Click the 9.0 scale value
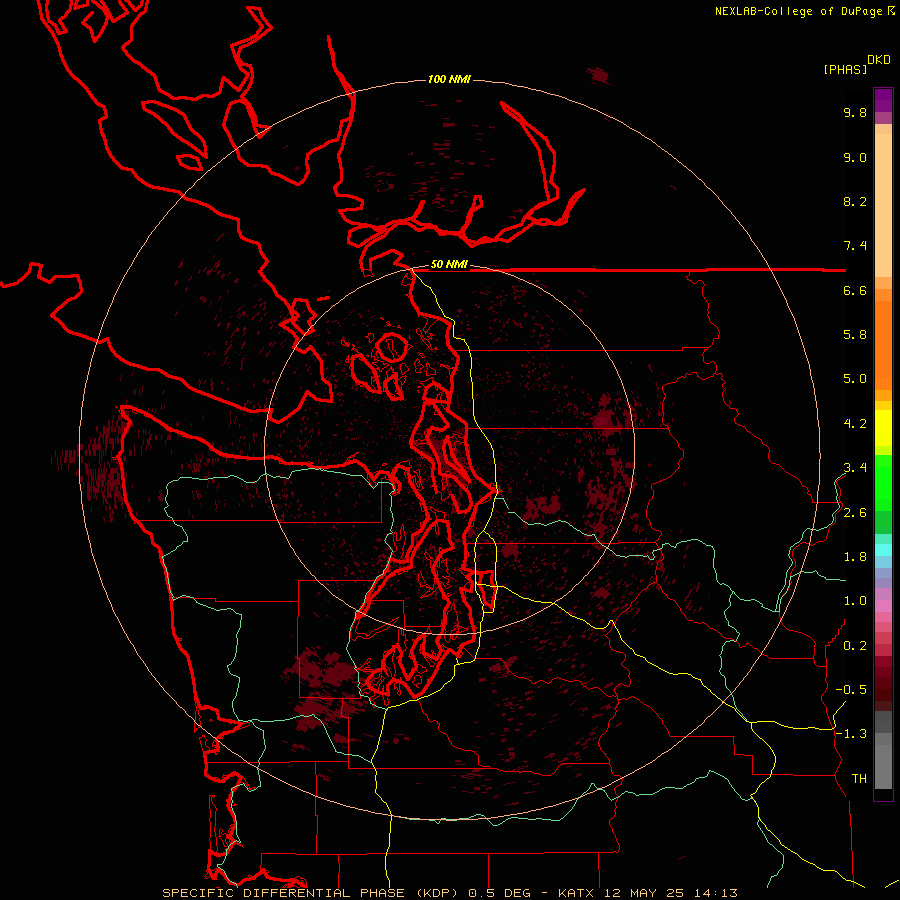 855,157
